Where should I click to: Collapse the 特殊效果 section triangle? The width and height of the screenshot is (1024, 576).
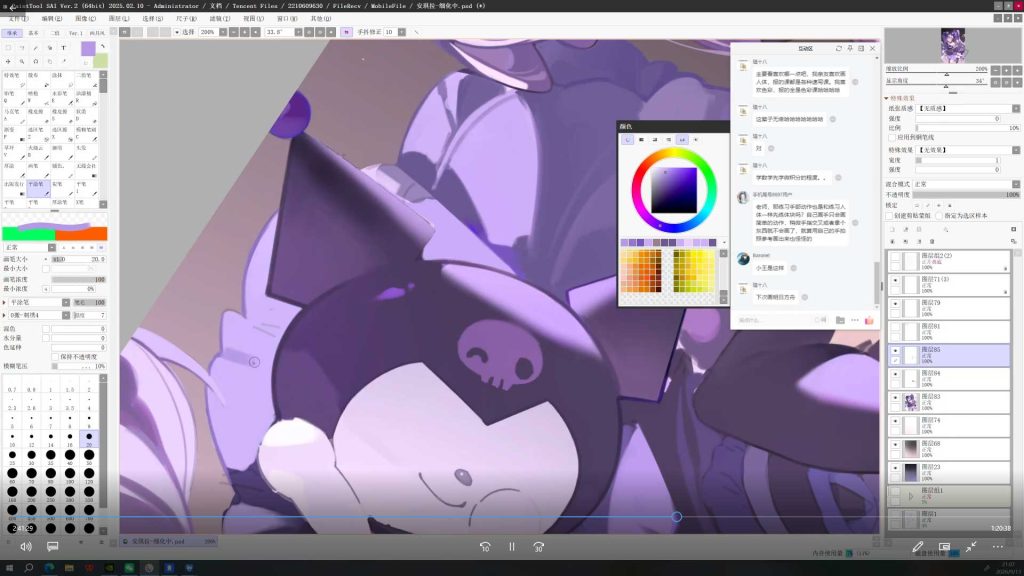pos(887,98)
